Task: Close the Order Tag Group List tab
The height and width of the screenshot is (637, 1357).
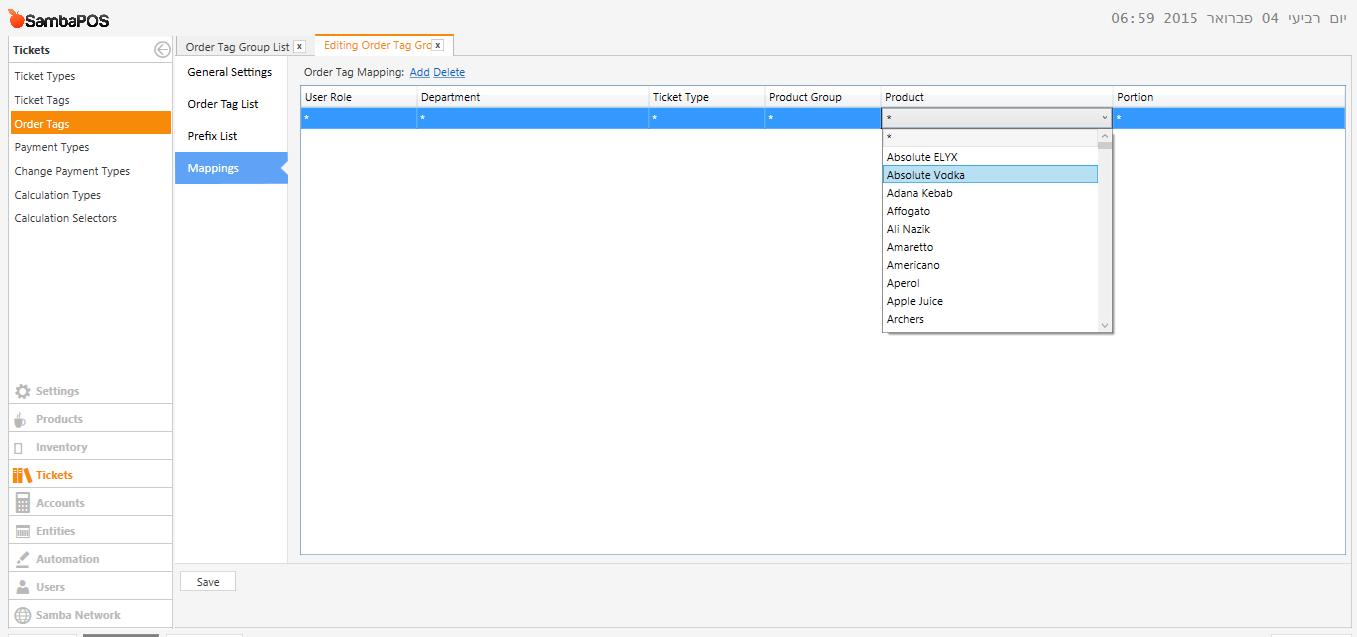Action: click(x=299, y=47)
